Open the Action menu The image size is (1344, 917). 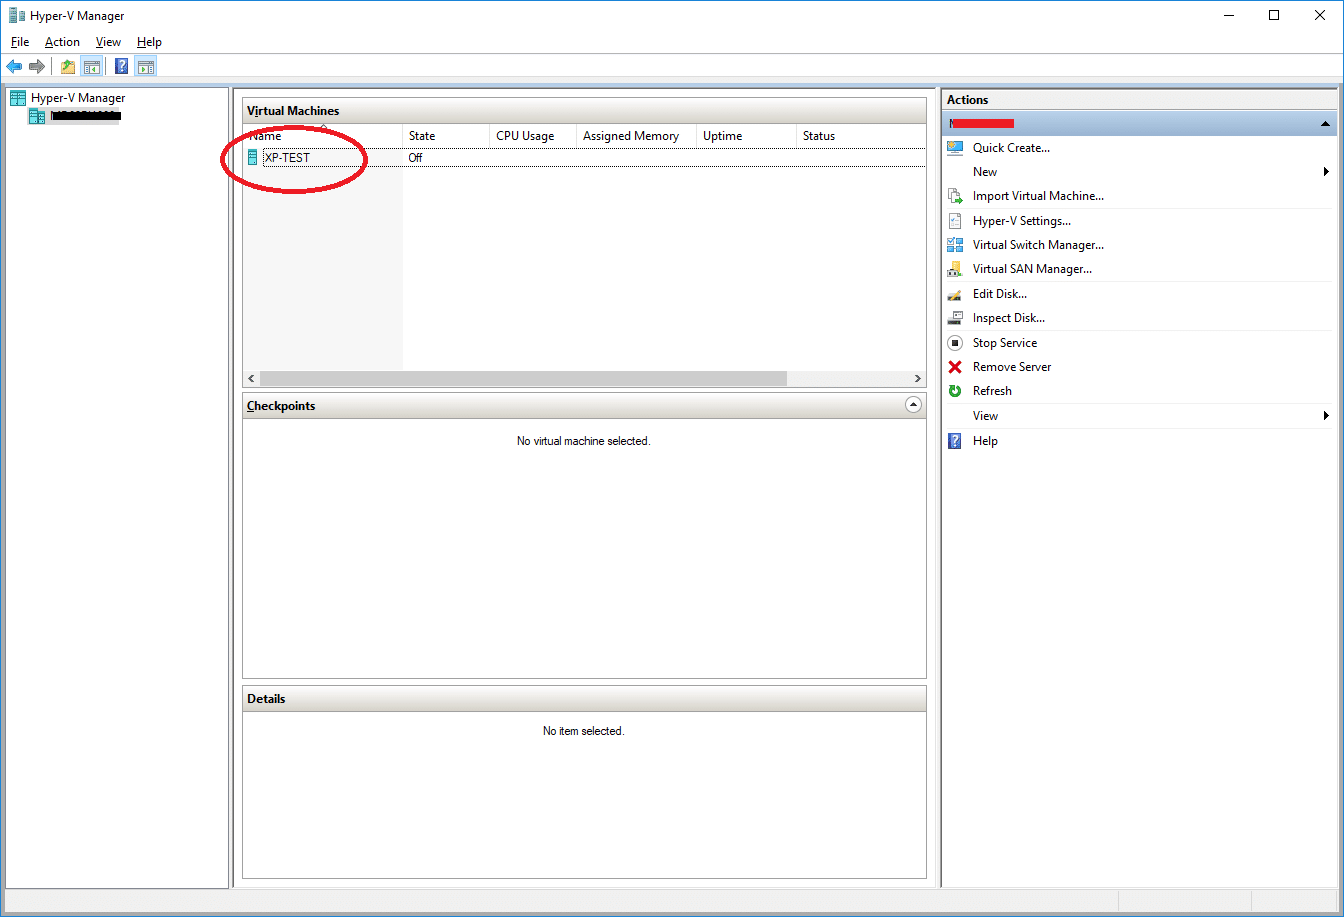(62, 42)
